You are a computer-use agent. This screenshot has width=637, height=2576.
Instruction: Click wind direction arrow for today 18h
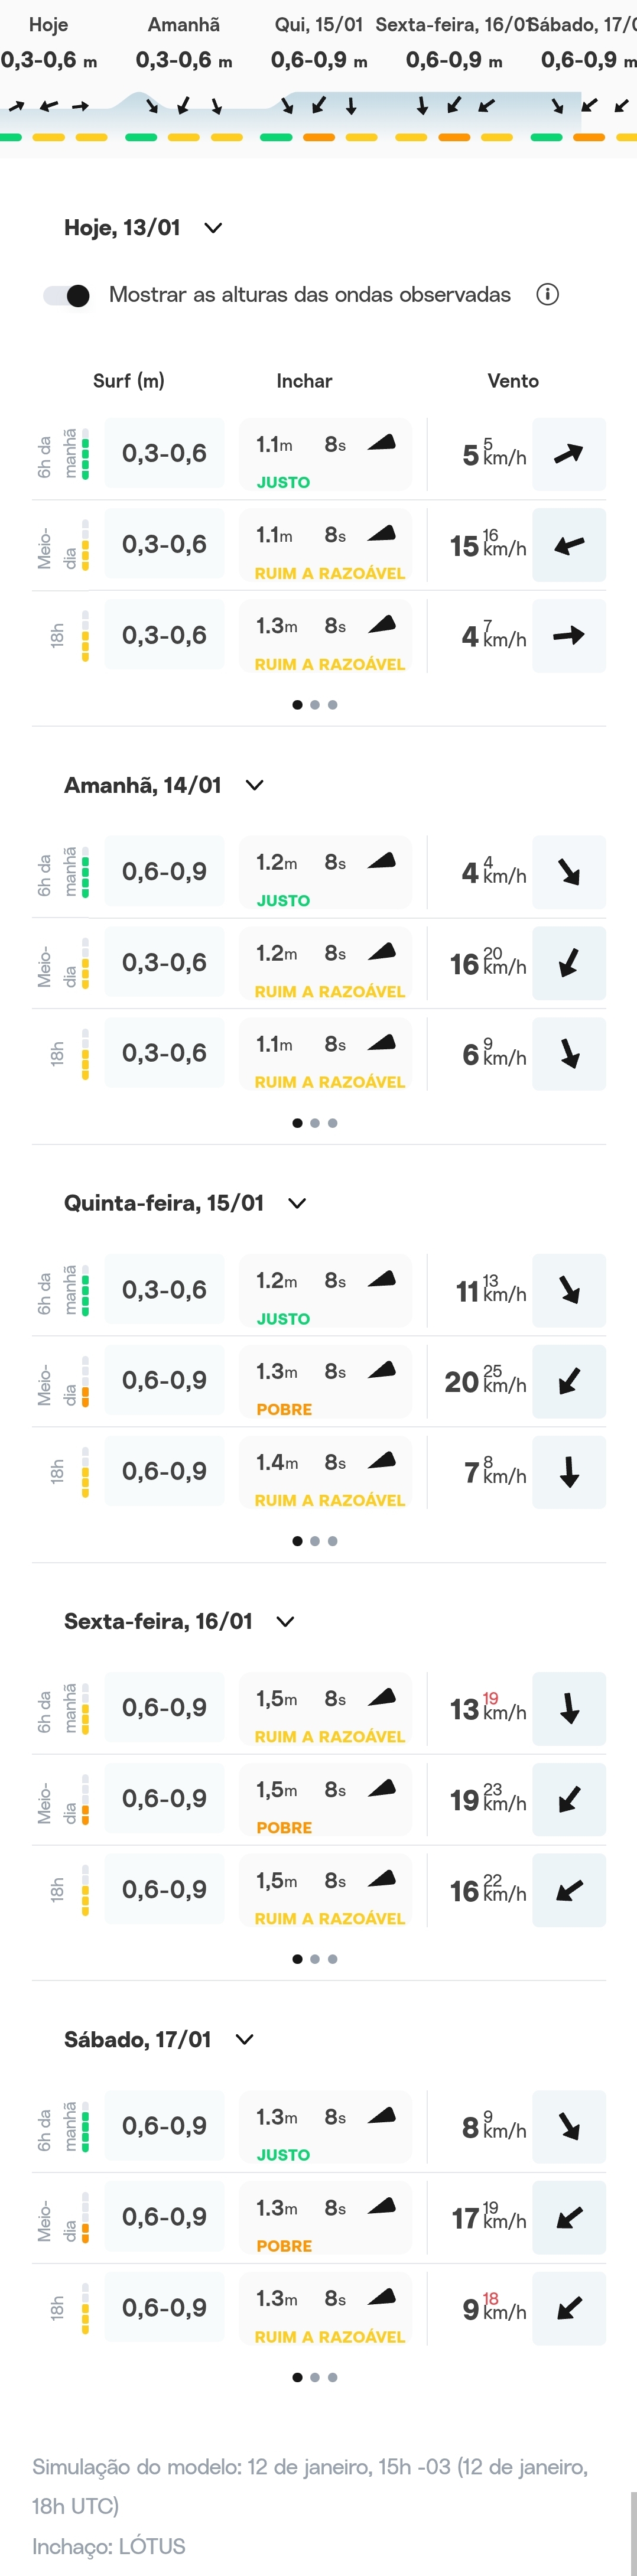coord(568,635)
